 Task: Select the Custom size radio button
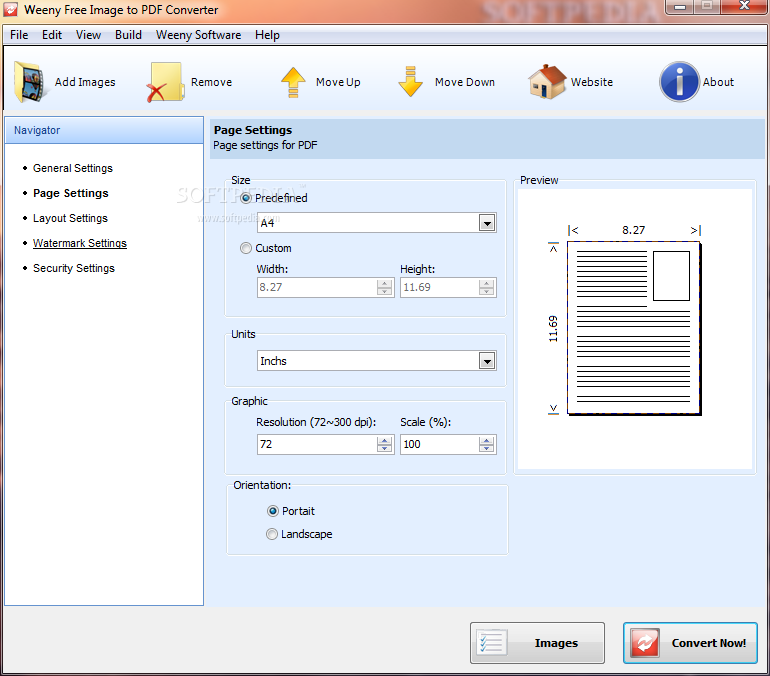pyautogui.click(x=246, y=248)
